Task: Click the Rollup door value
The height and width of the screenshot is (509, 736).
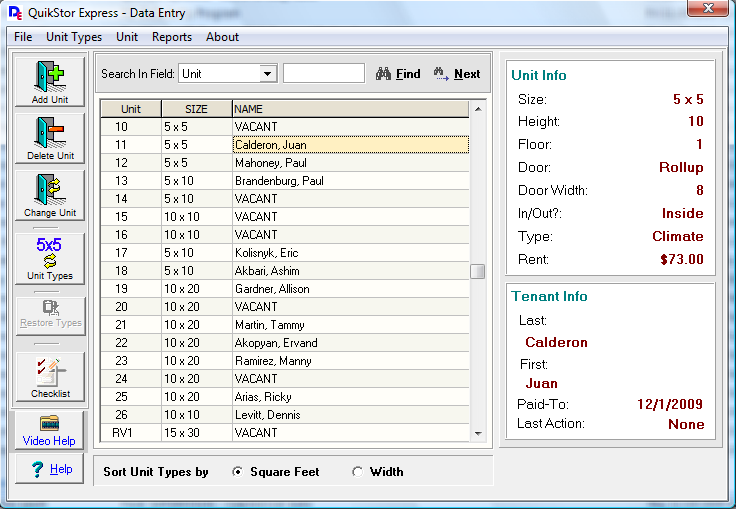Action: [681, 167]
